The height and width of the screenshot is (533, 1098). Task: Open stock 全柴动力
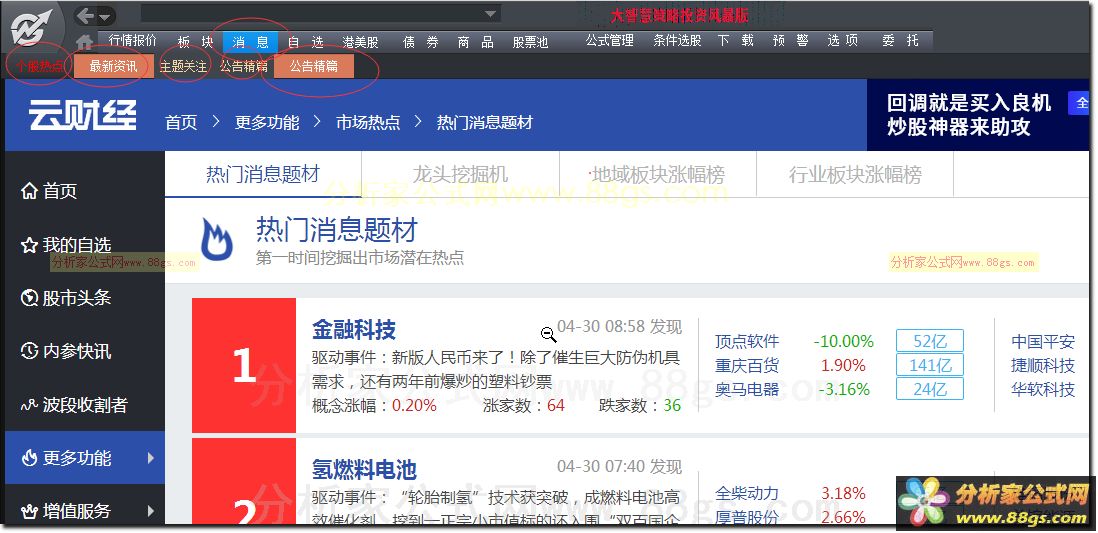click(746, 494)
